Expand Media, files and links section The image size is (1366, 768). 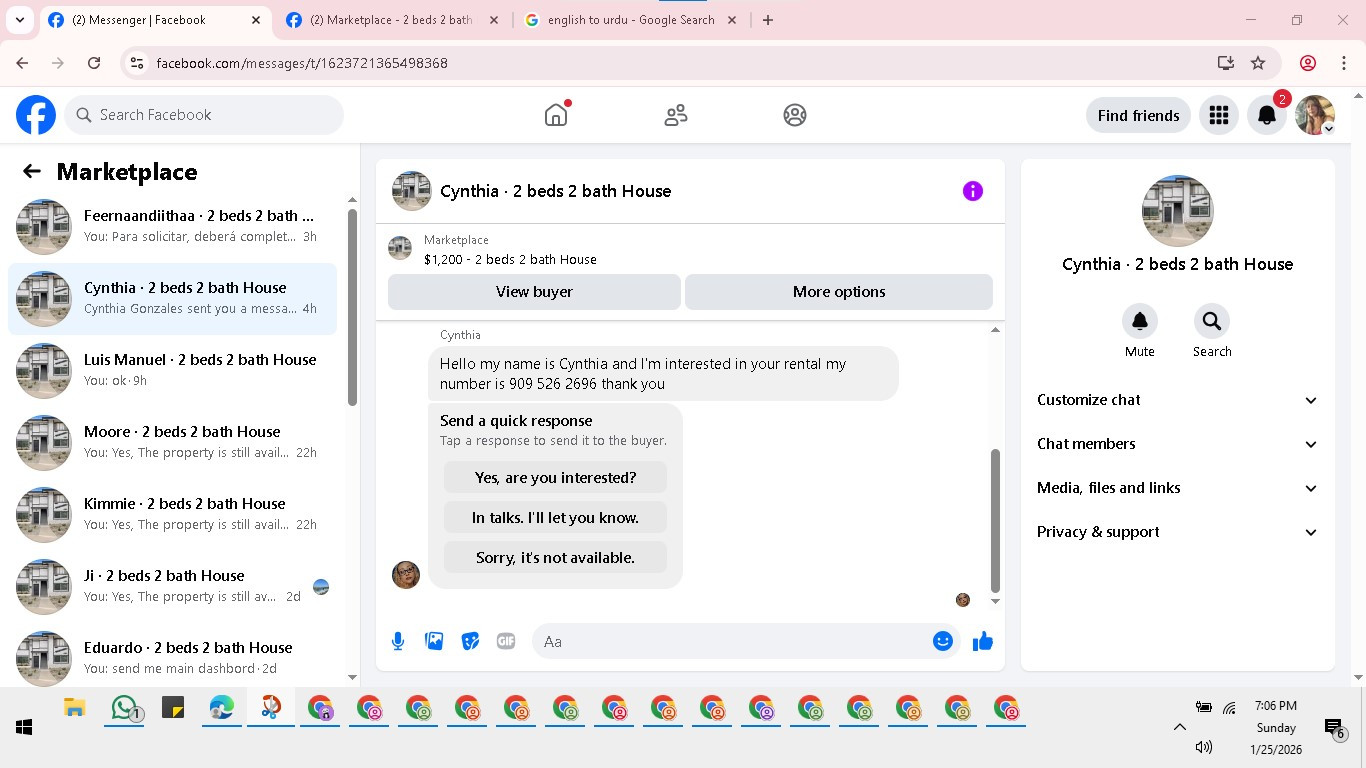coord(1178,488)
